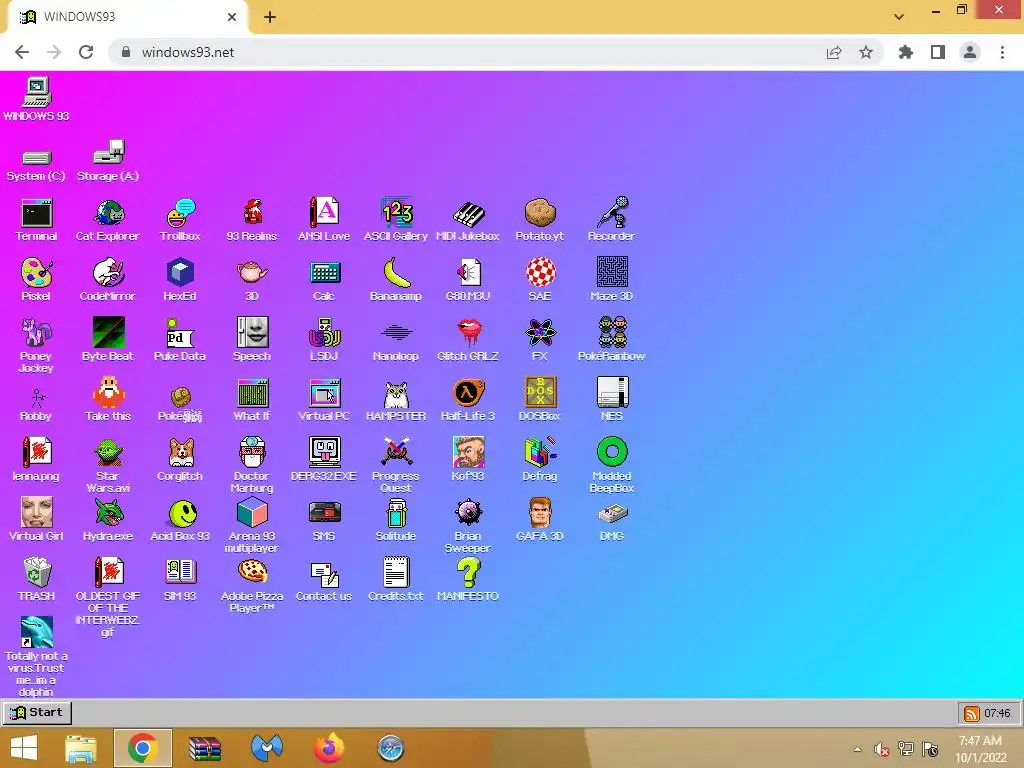Launch Adobe Pizza Player icon
Image resolution: width=1024 pixels, height=768 pixels.
[252, 586]
